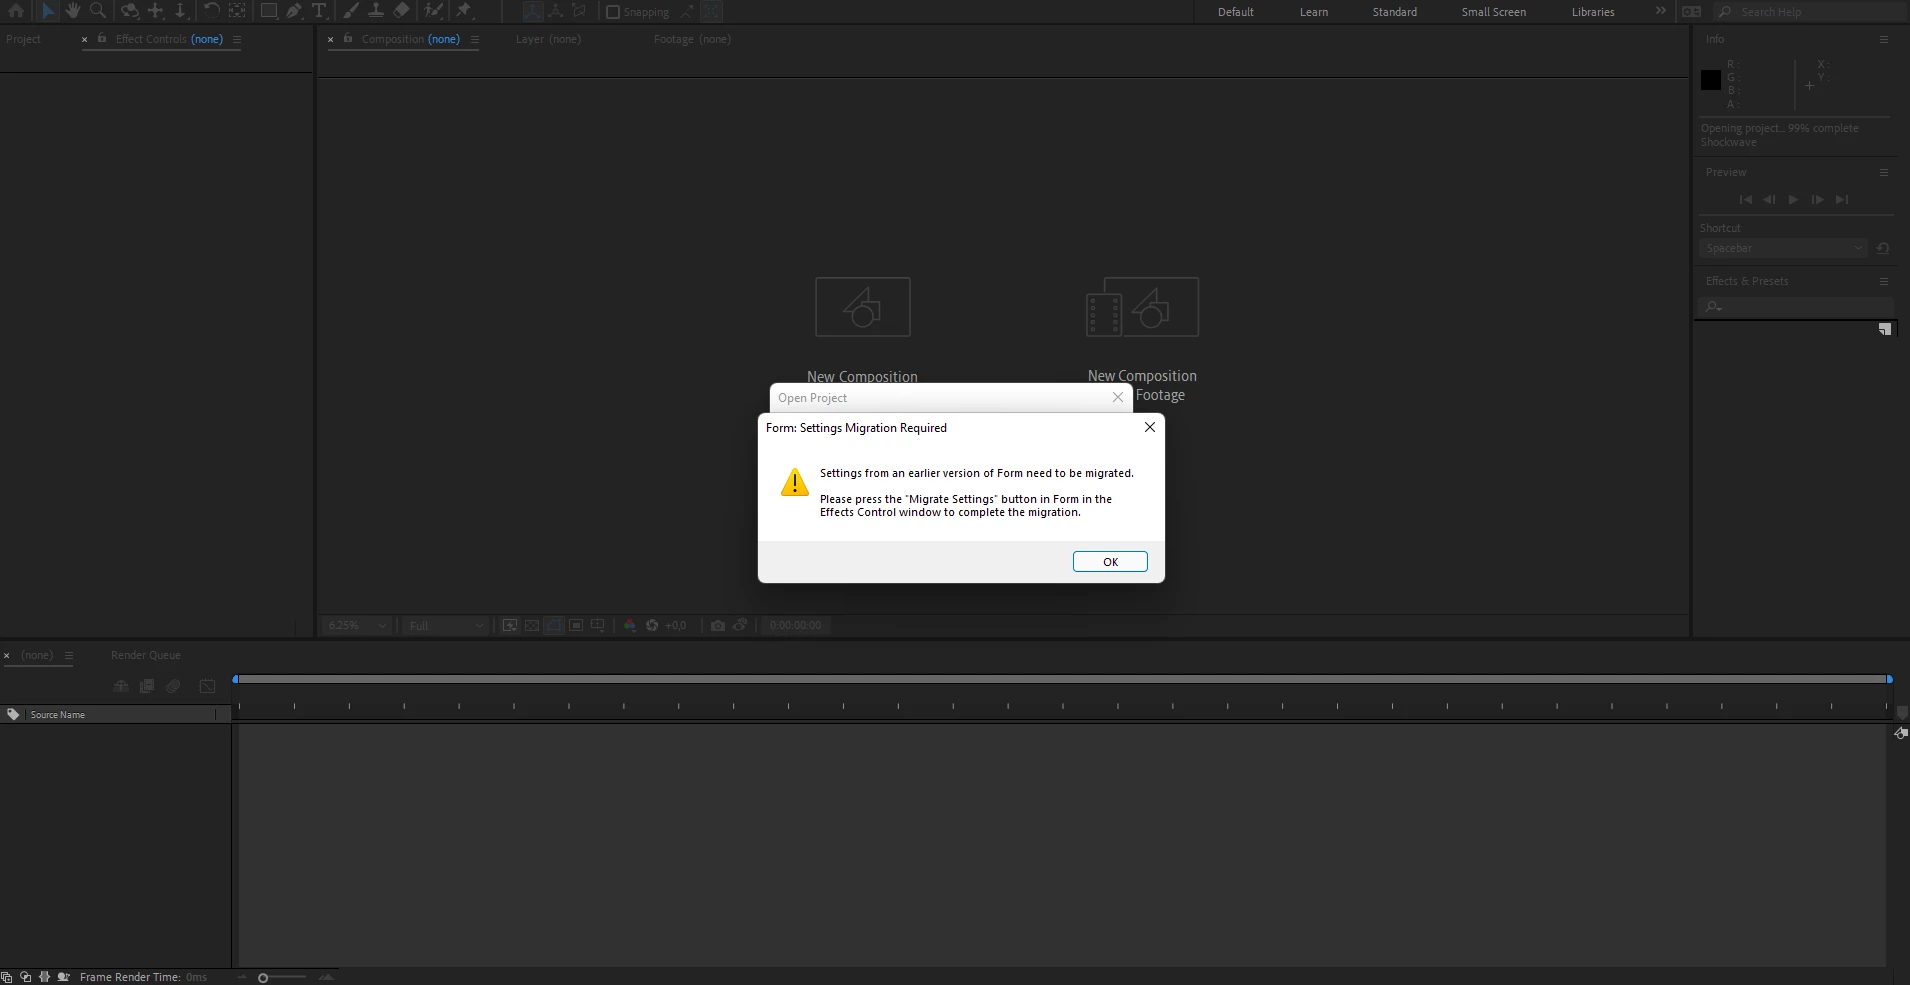The width and height of the screenshot is (1910, 985).
Task: Step forward one frame in Preview
Action: pyautogui.click(x=1817, y=200)
